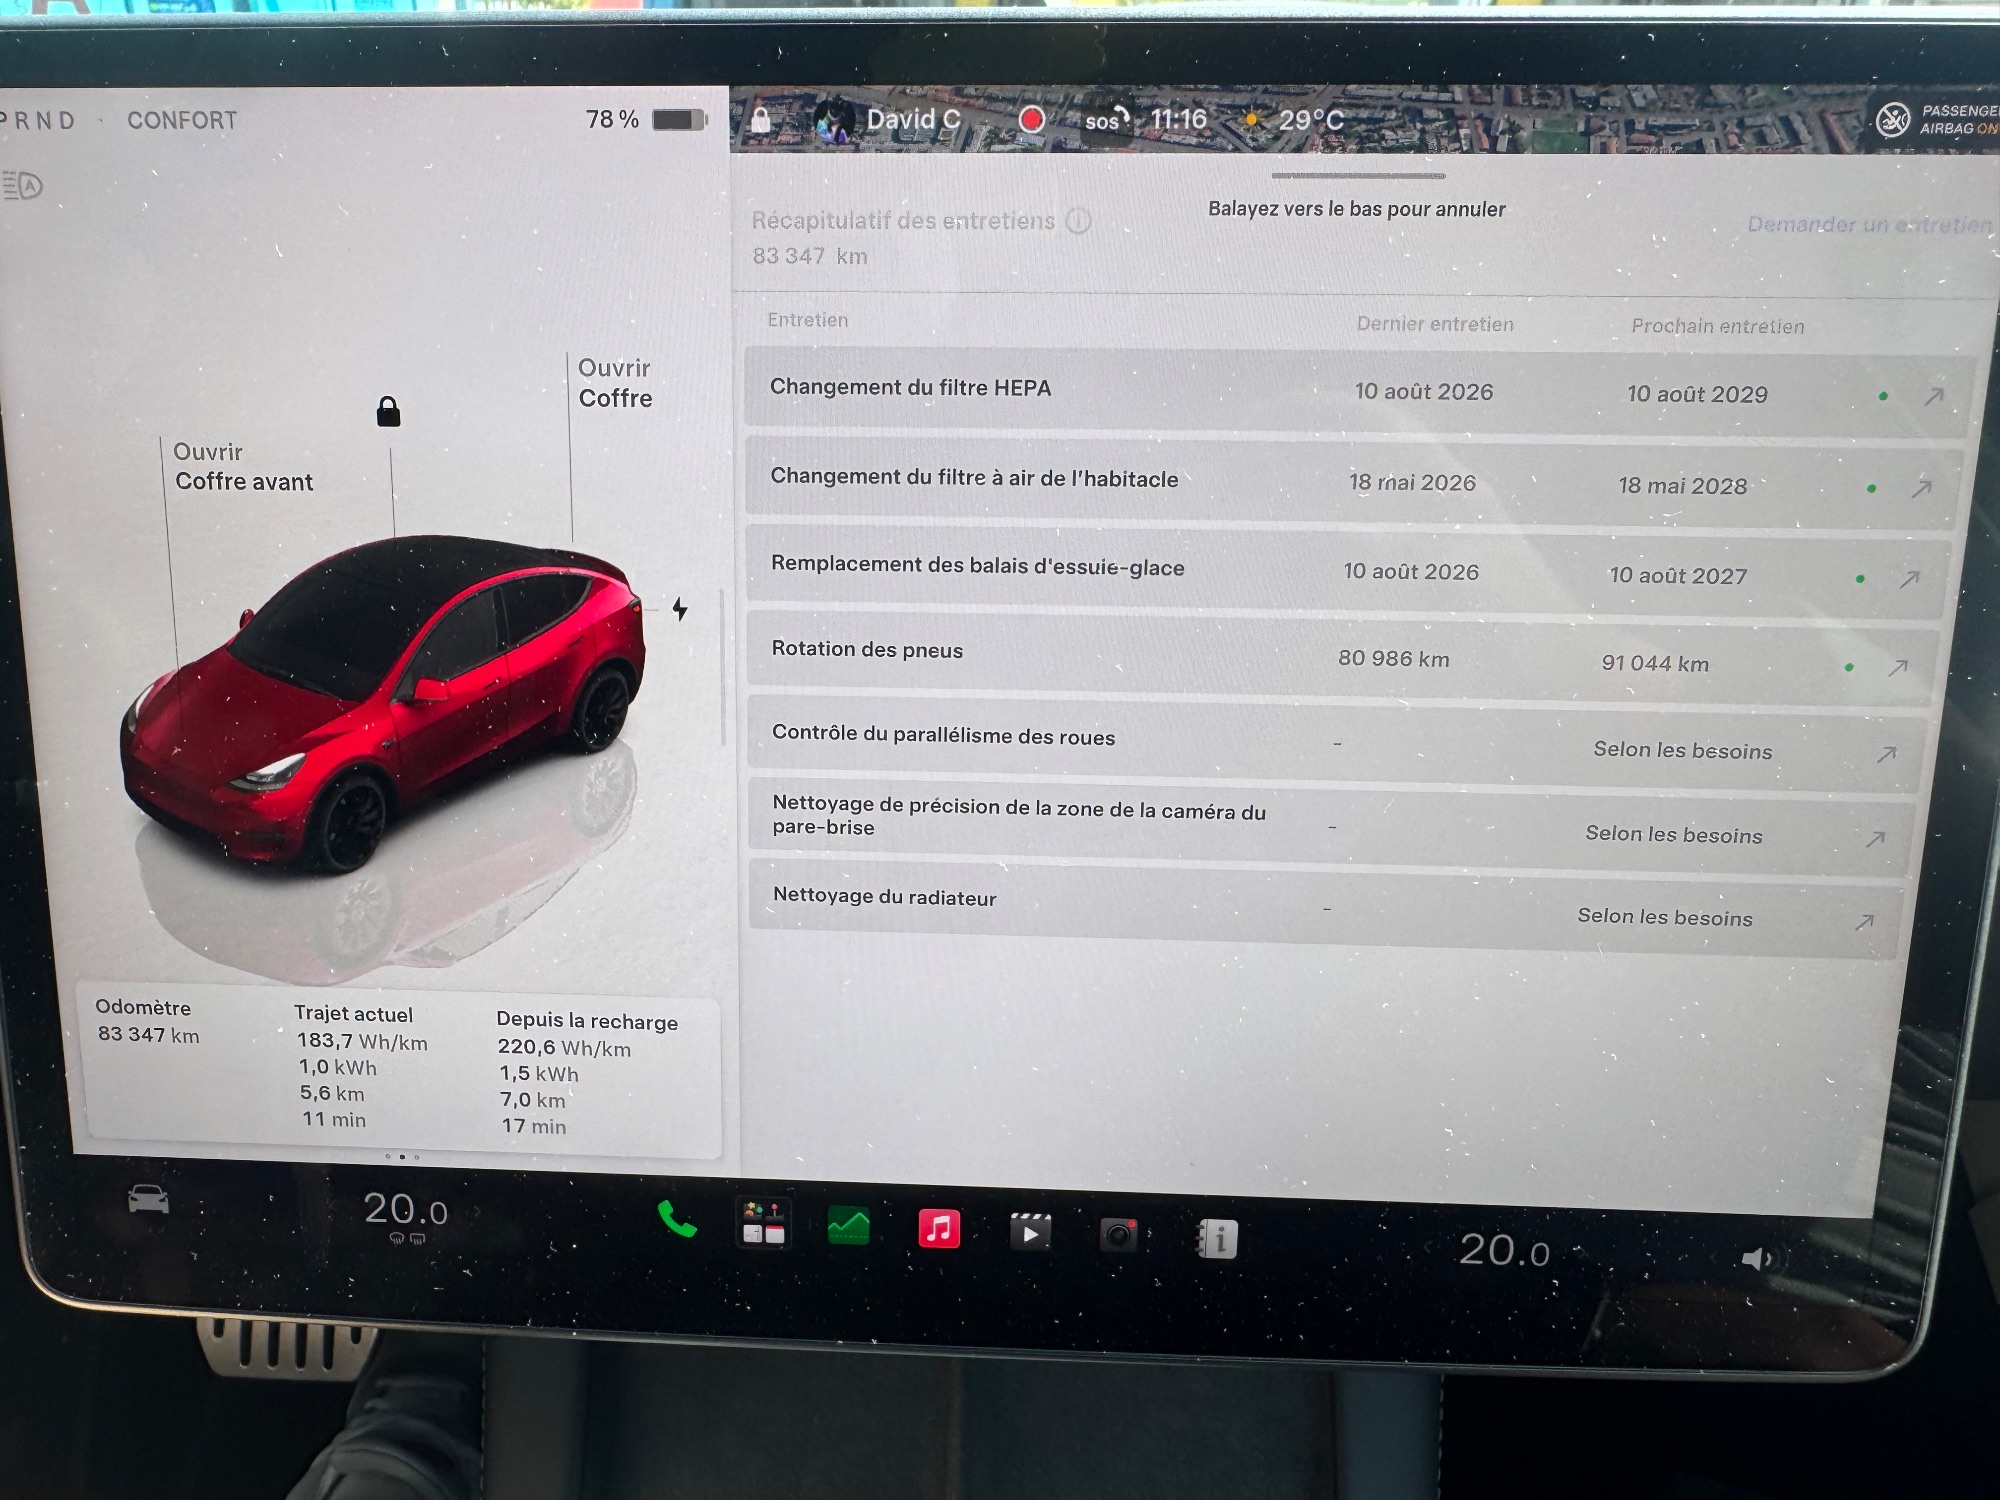The height and width of the screenshot is (1500, 2000).
Task: Tap the swipe-down handle above Balayez vers le bas
Action: click(x=1358, y=176)
